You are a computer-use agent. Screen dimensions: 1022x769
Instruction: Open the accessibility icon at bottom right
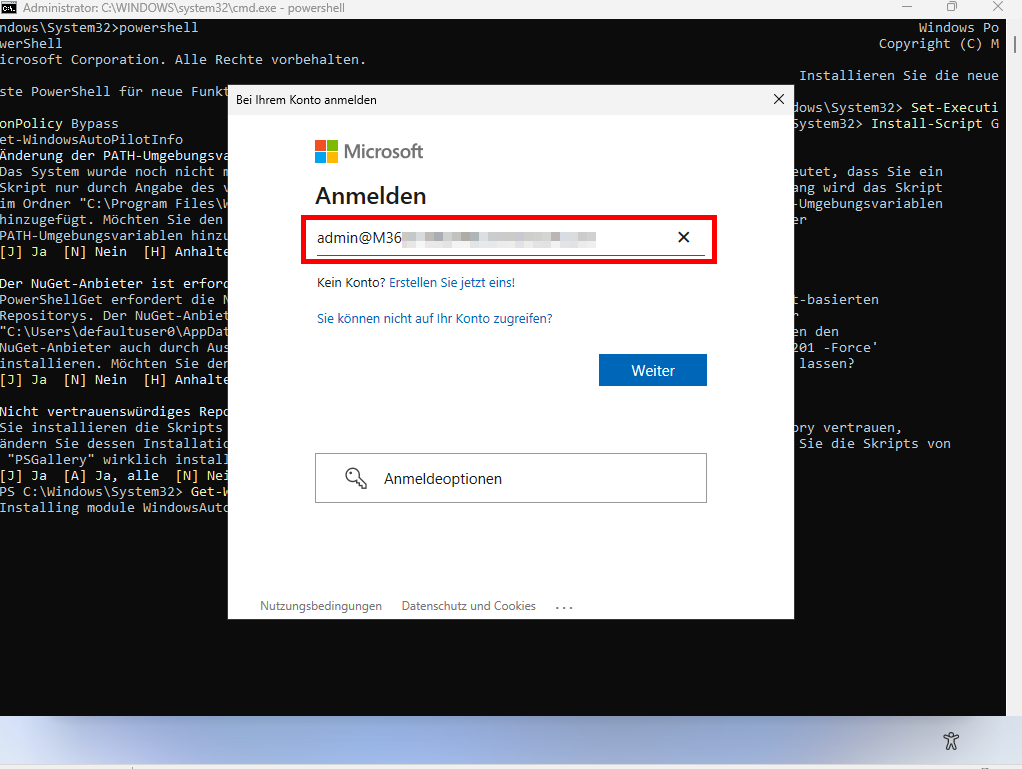click(x=951, y=740)
